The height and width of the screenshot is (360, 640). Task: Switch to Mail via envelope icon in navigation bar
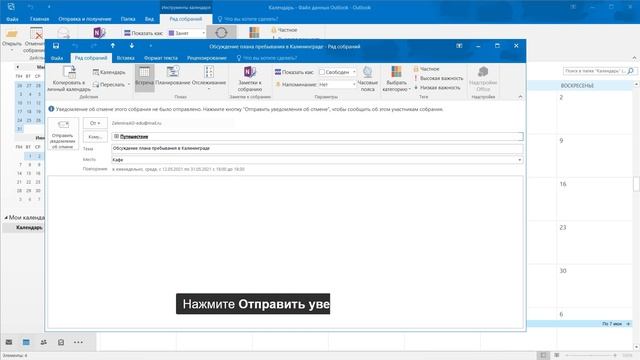click(x=9, y=342)
